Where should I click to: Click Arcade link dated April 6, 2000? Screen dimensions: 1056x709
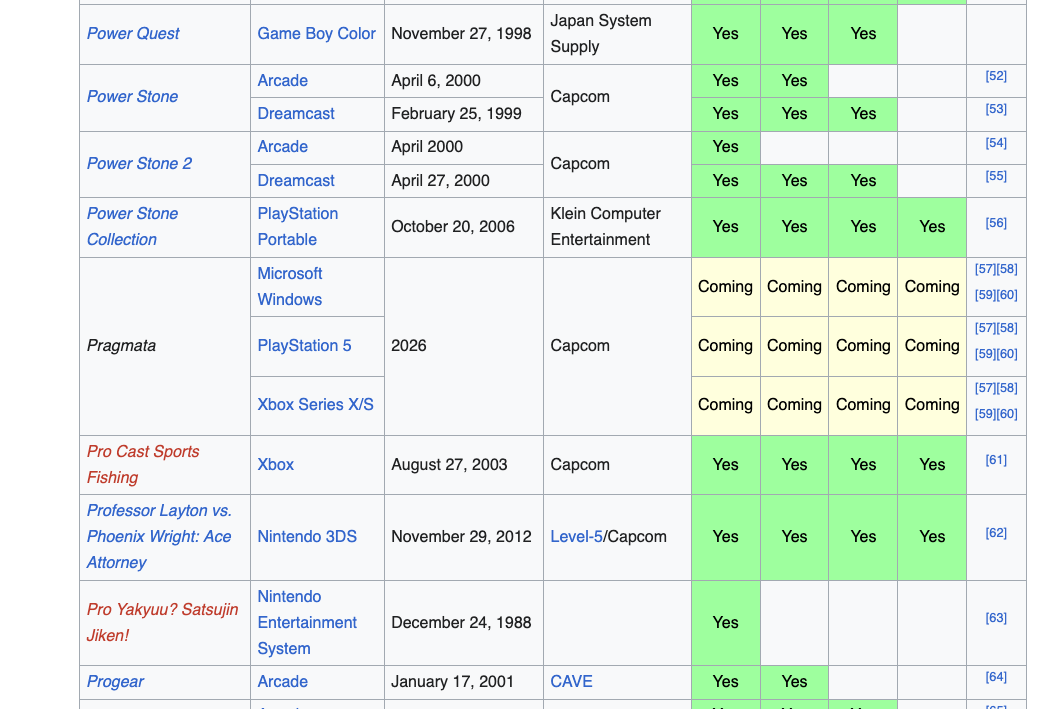click(x=282, y=81)
